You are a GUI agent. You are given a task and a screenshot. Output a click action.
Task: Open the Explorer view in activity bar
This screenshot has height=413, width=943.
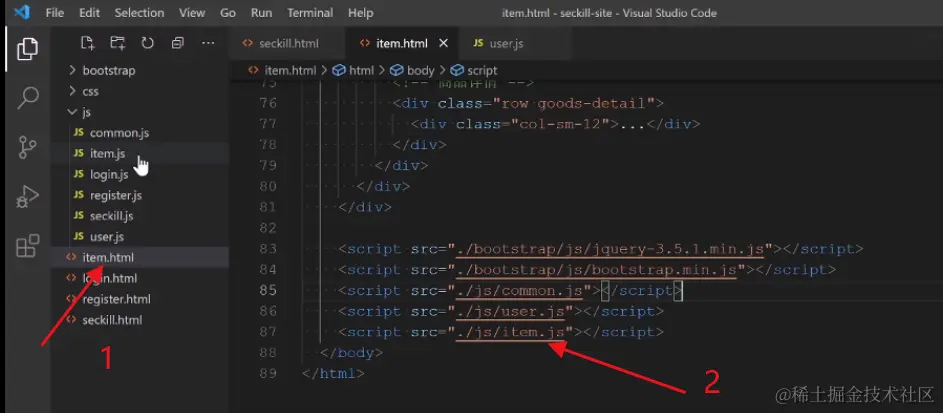[x=27, y=49]
